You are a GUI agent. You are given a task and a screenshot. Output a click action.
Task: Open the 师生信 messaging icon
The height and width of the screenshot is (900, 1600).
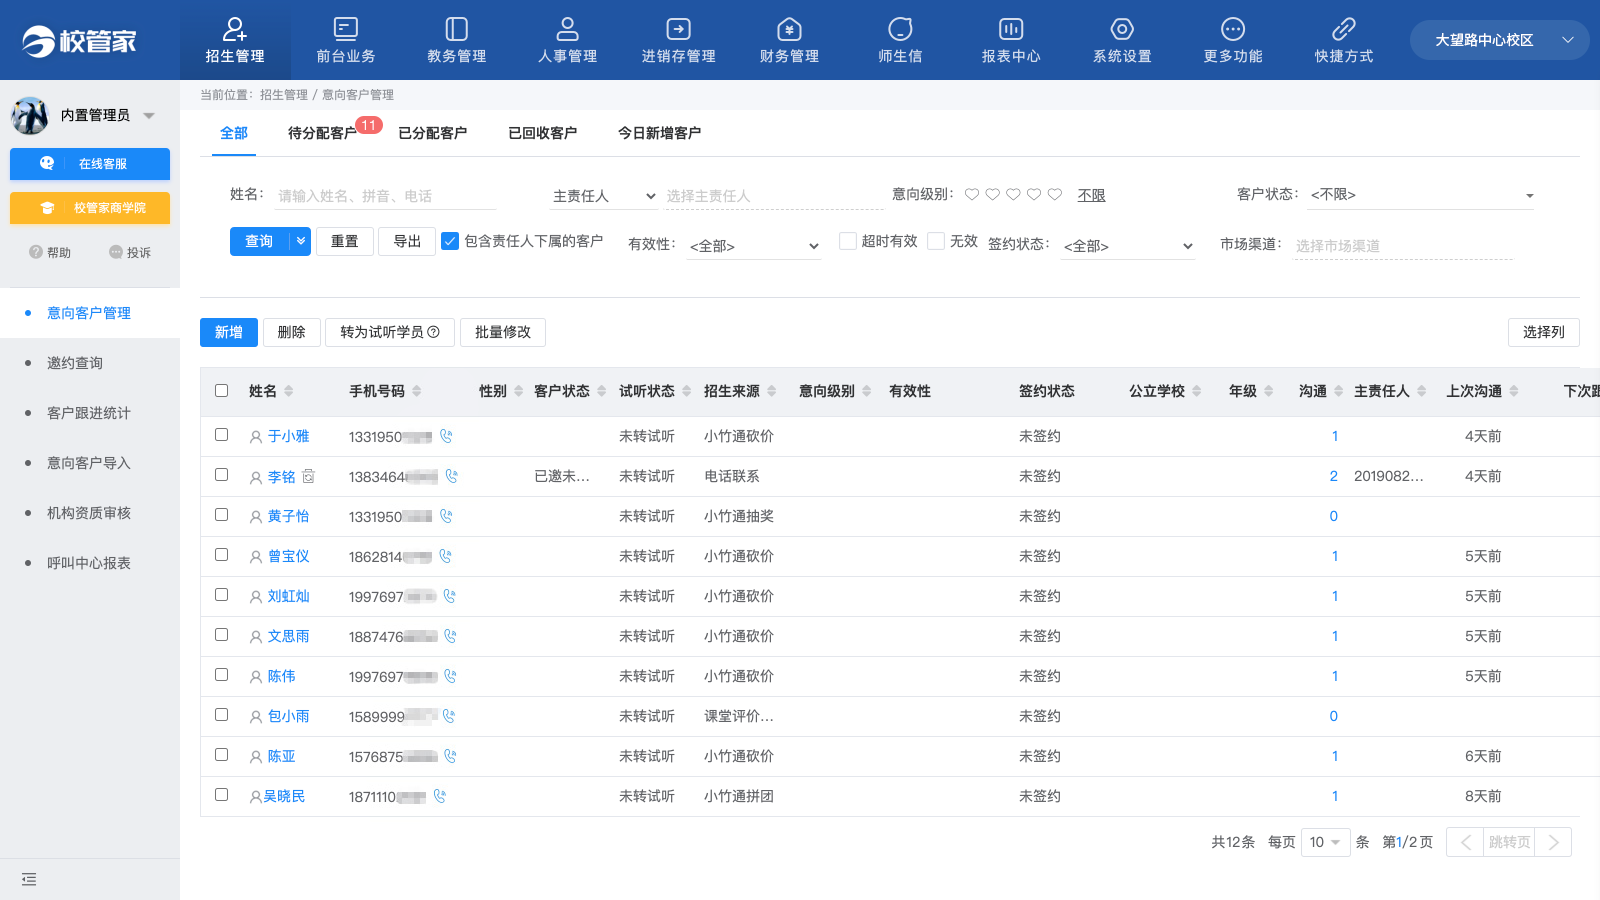pos(901,29)
